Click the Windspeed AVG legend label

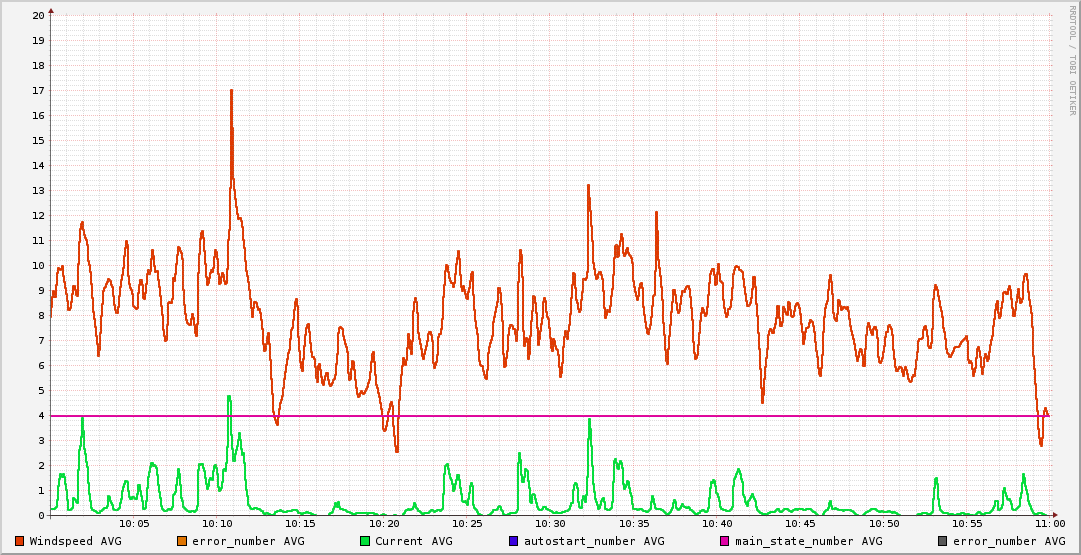75,541
